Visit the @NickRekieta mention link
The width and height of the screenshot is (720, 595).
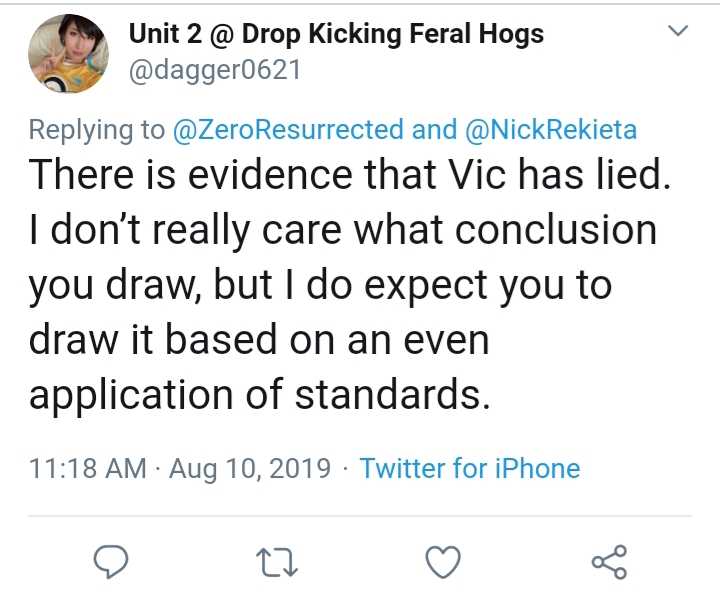(x=551, y=129)
